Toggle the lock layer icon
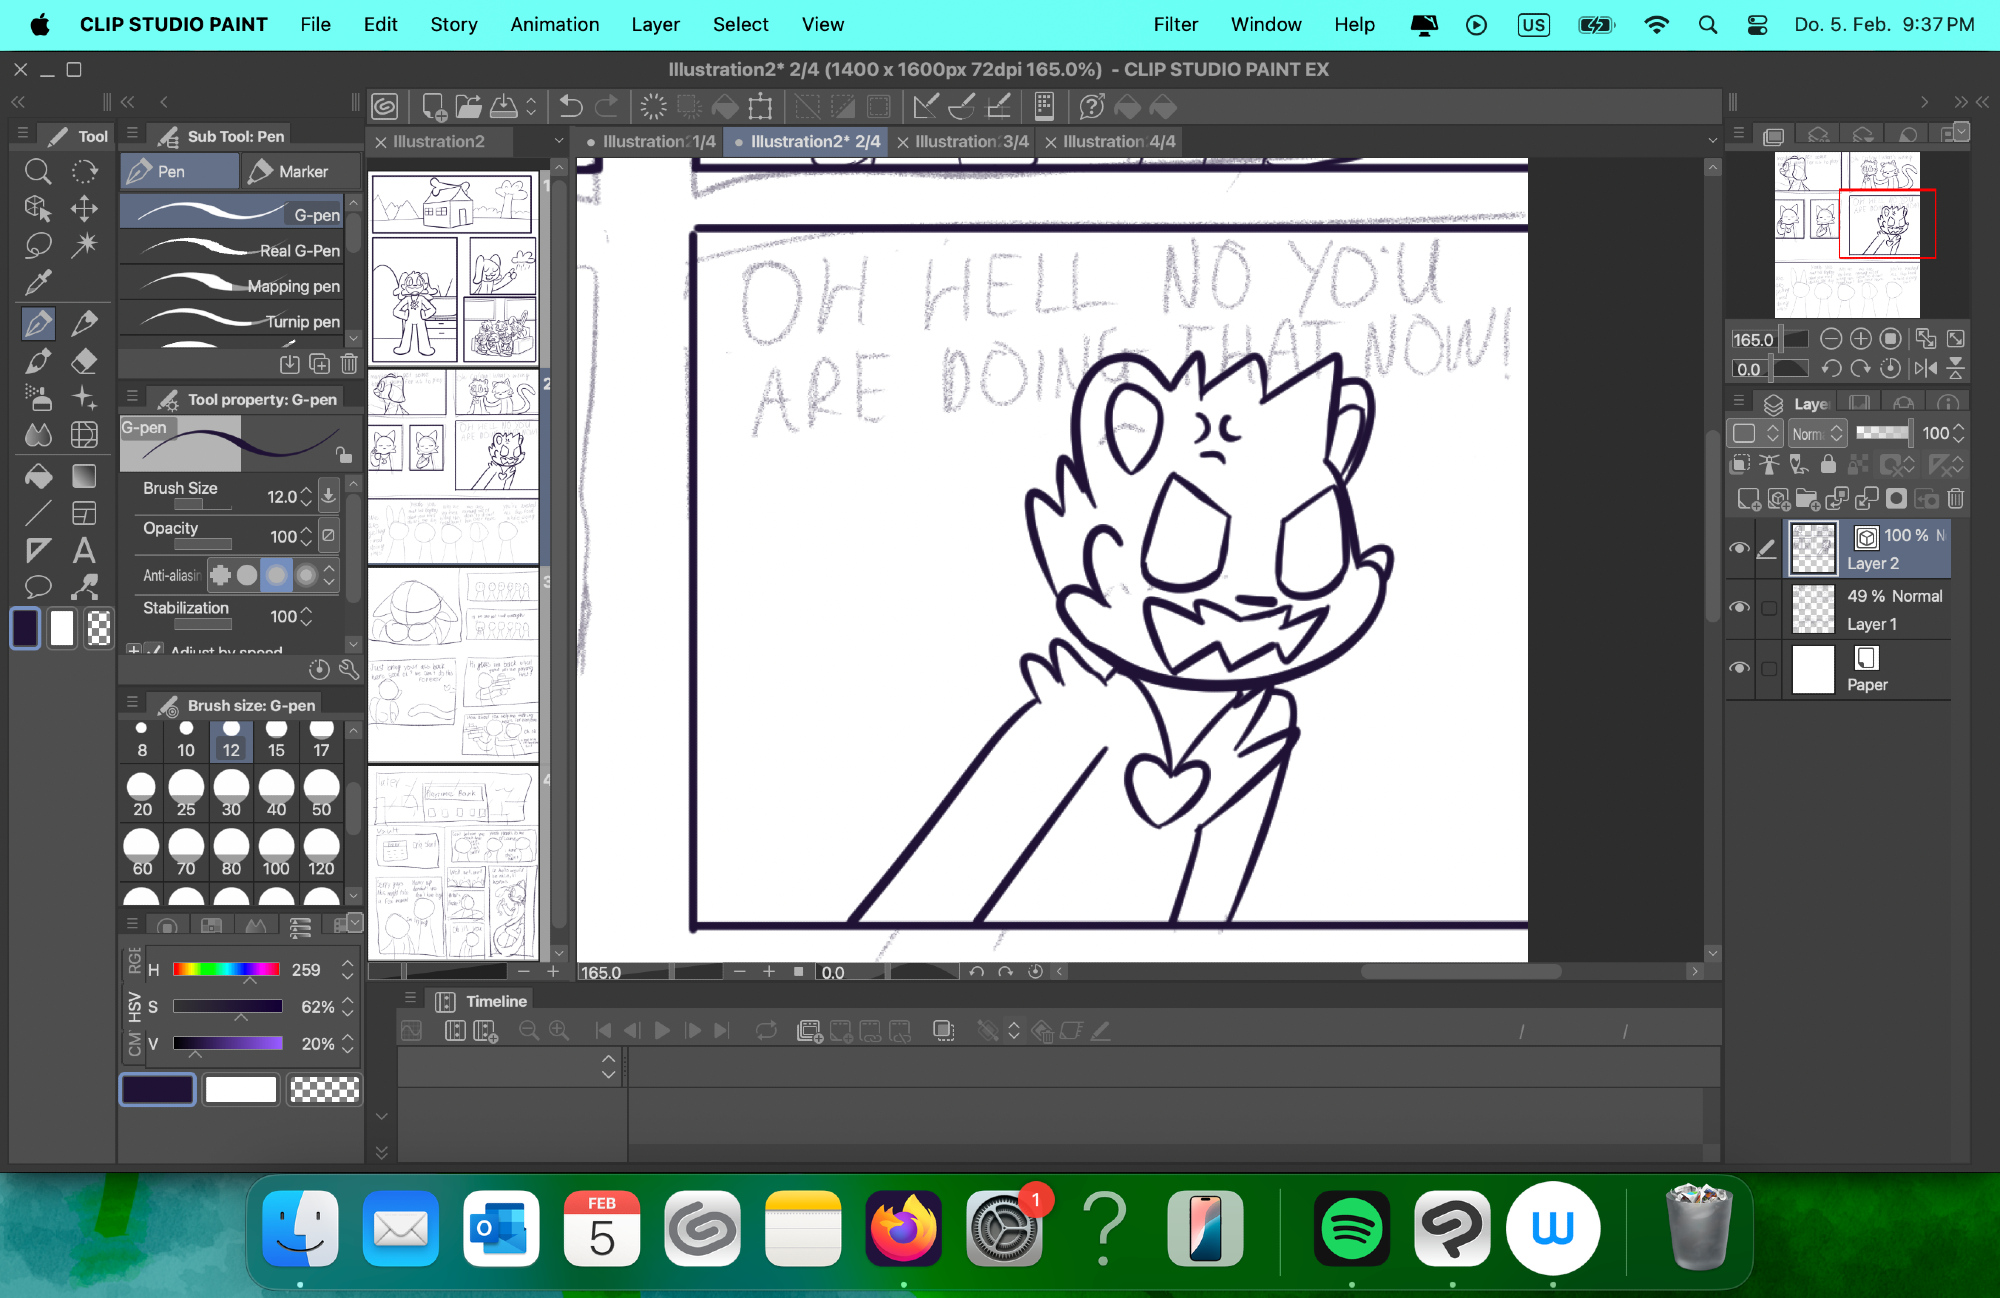2000x1298 pixels. 1828,464
